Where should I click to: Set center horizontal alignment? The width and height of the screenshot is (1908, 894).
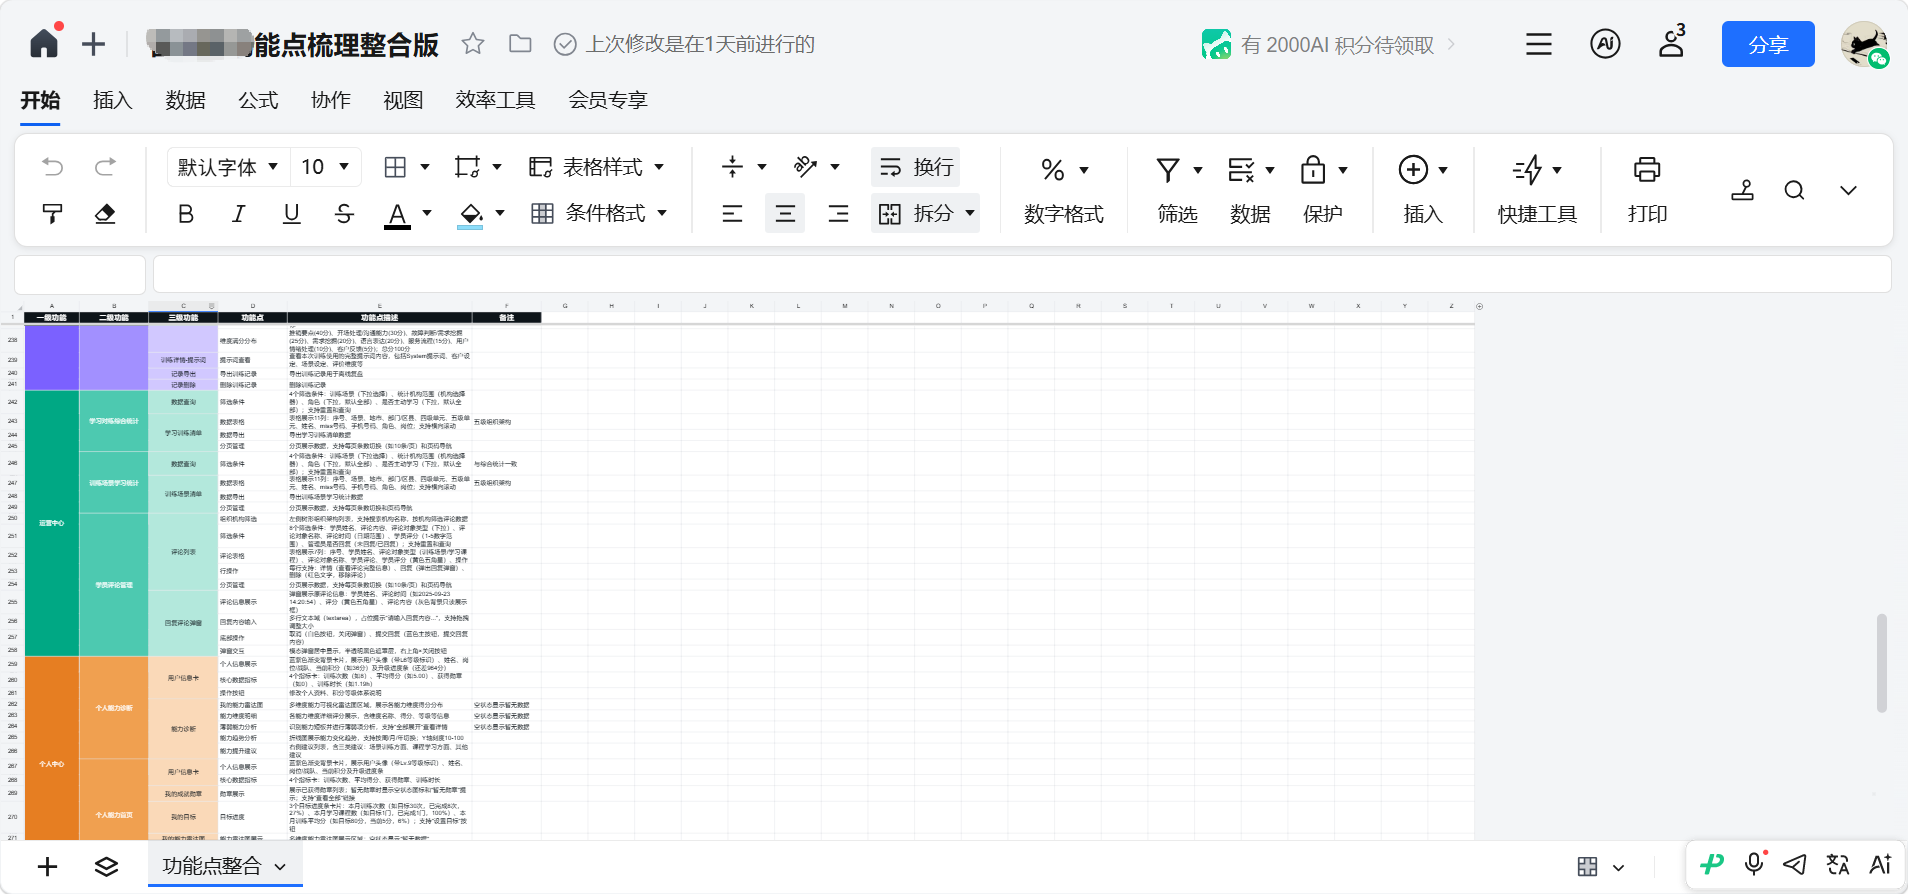785,213
